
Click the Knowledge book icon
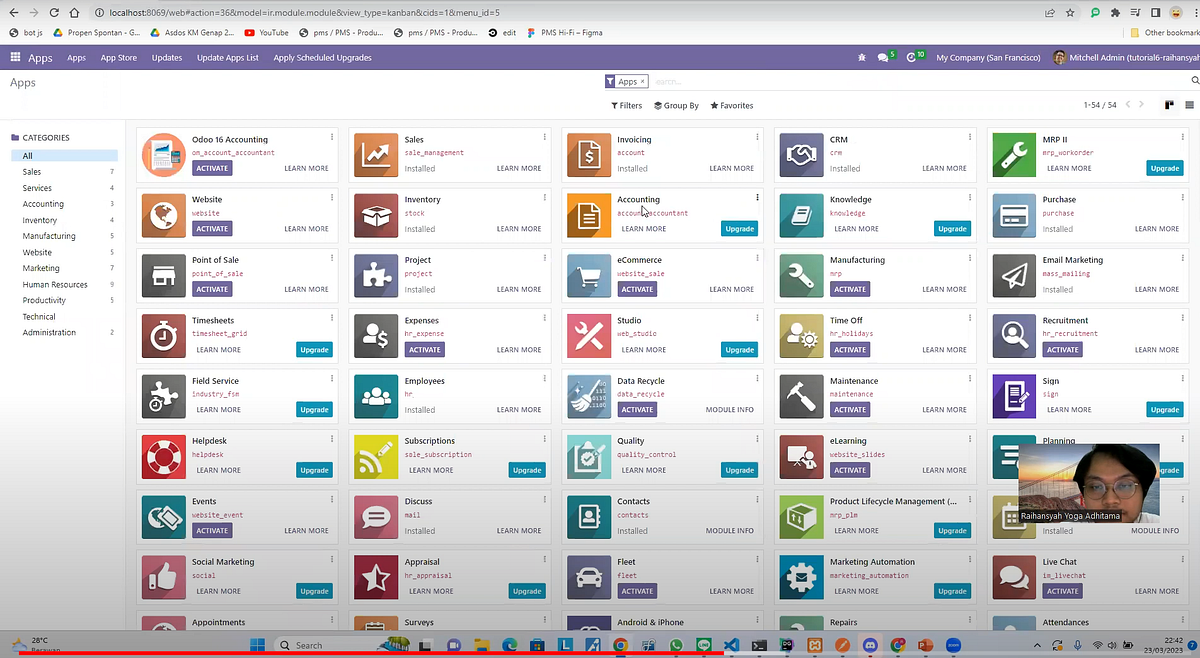tap(801, 215)
